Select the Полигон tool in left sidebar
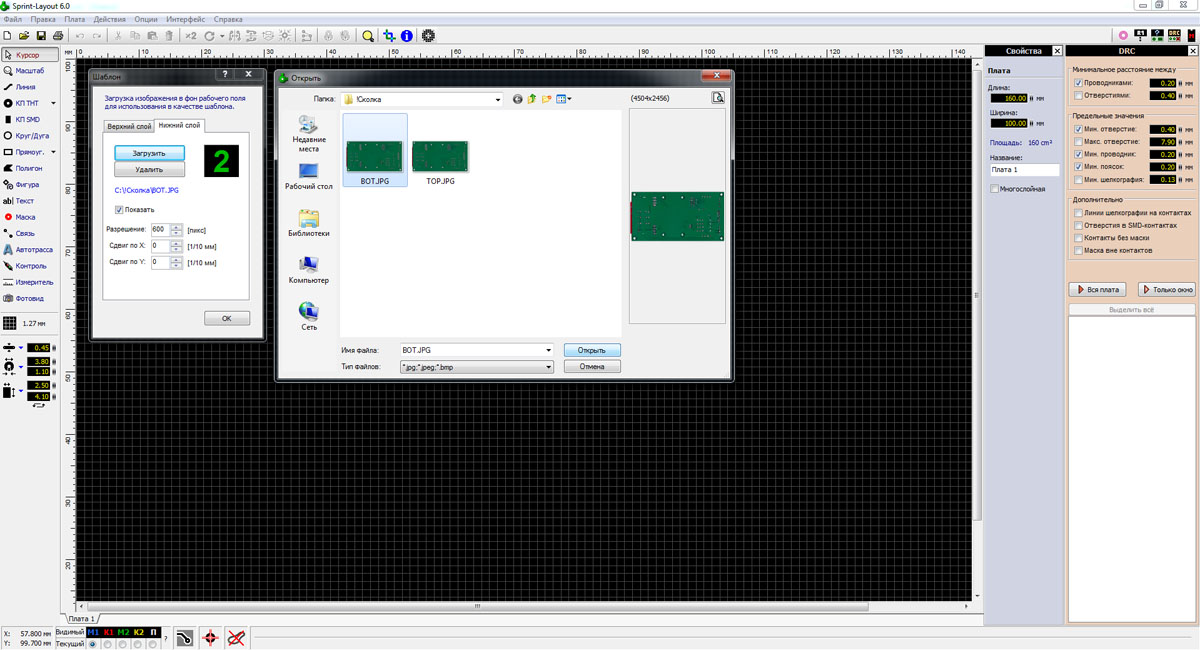Image resolution: width=1200 pixels, height=650 pixels. (x=28, y=168)
